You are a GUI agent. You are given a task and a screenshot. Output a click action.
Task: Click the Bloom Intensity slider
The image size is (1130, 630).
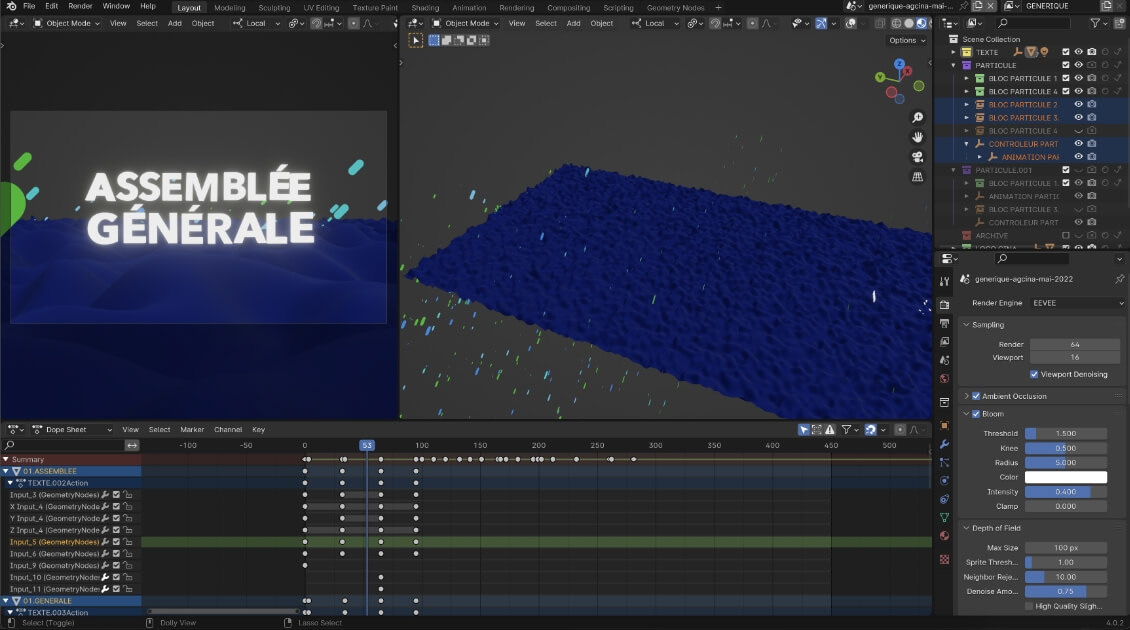[x=1065, y=492]
